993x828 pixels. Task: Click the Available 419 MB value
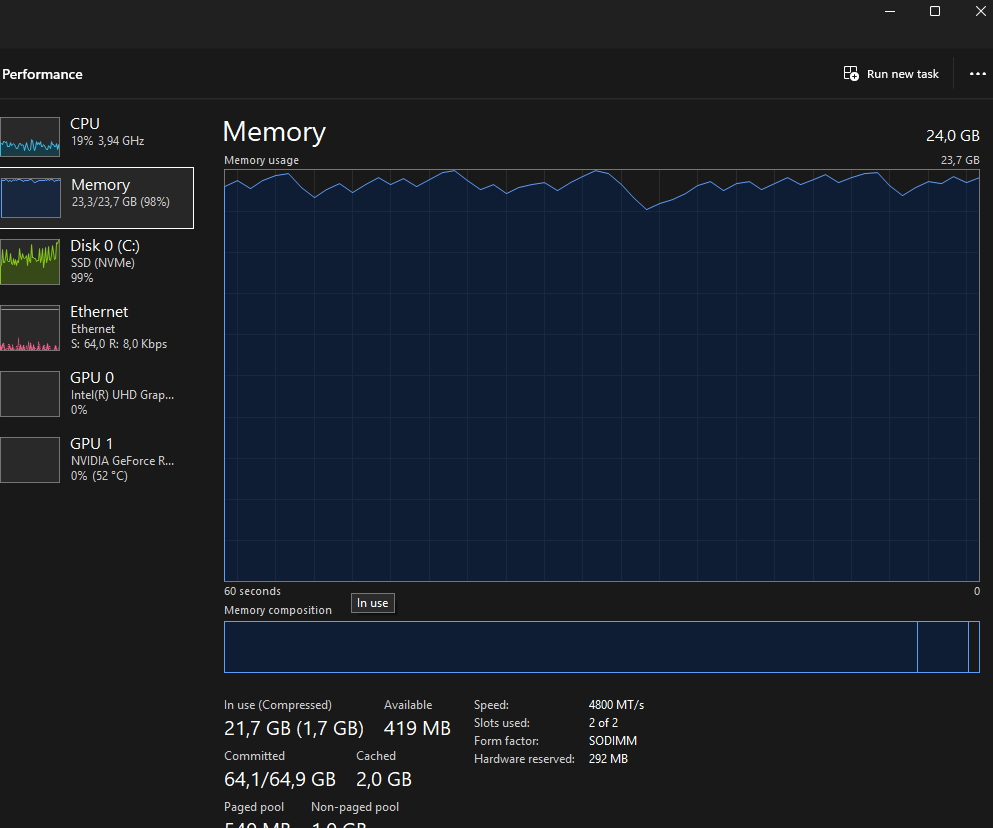(417, 728)
